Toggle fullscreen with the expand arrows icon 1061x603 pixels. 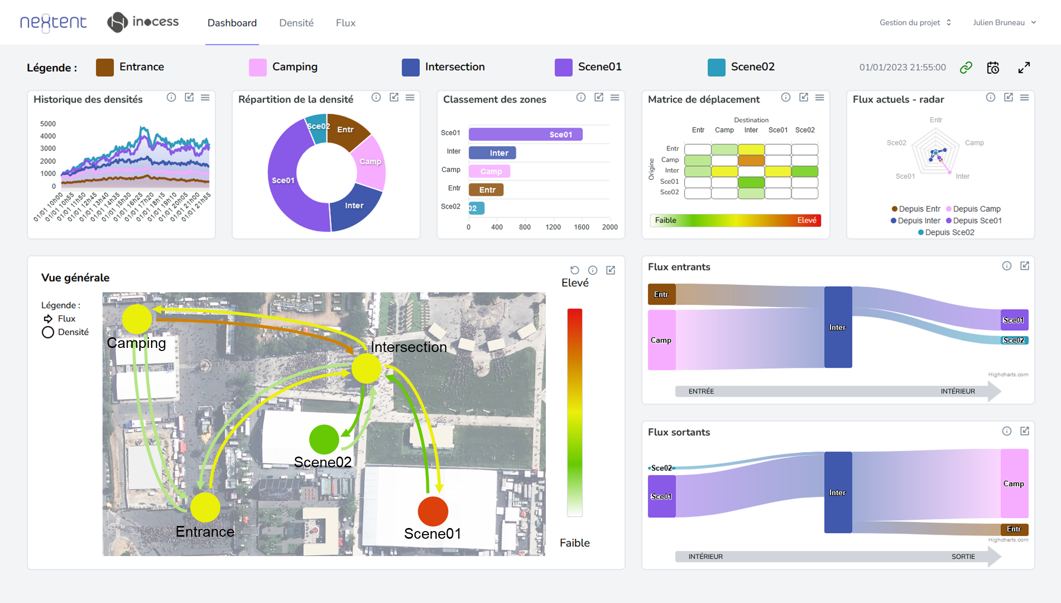pos(1024,68)
